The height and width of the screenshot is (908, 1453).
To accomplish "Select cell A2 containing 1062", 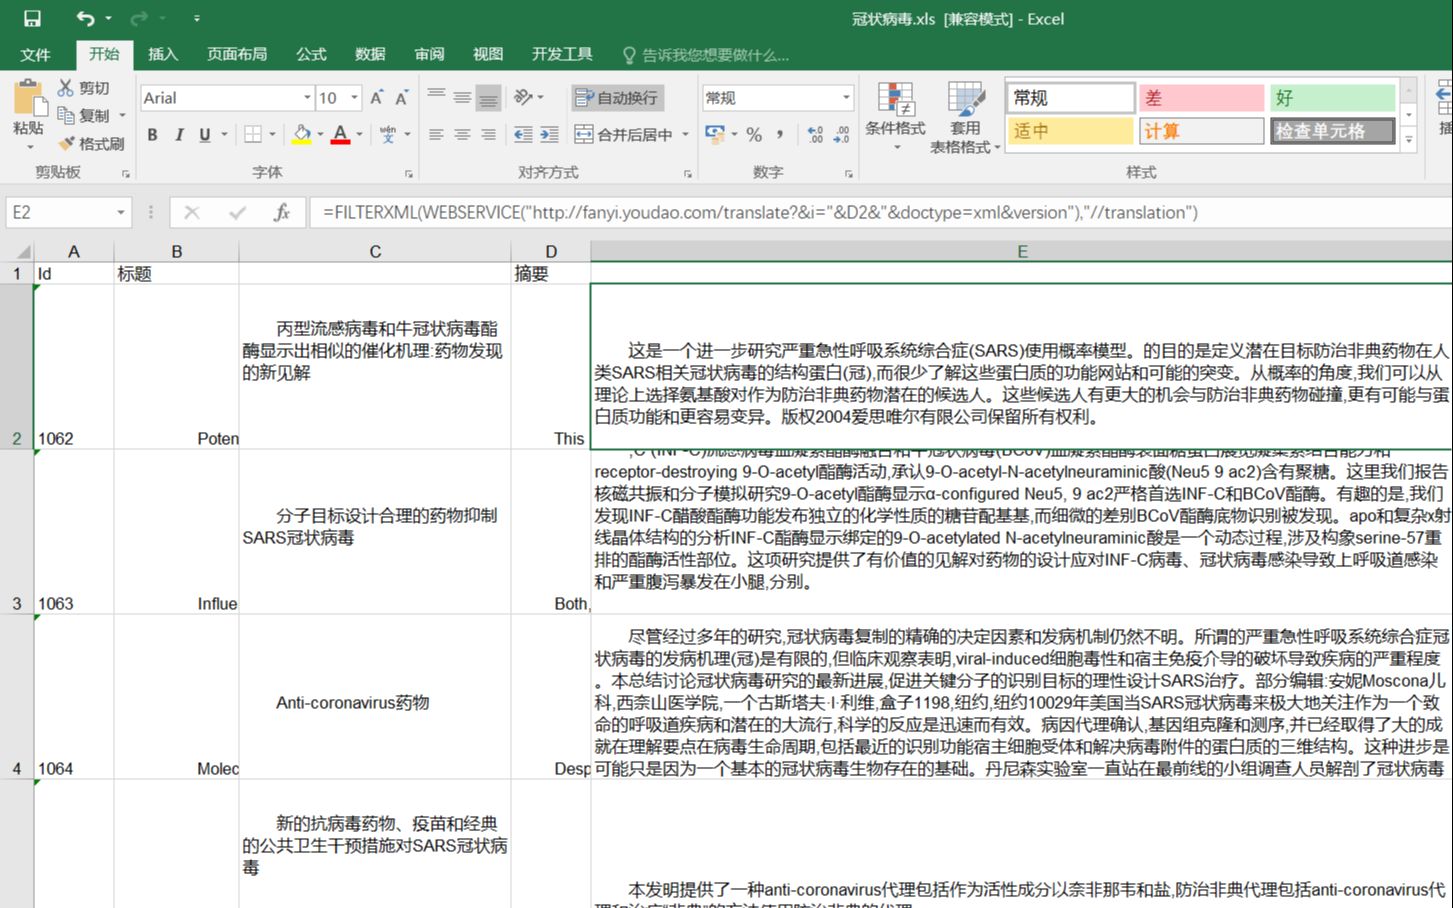I will 74,366.
